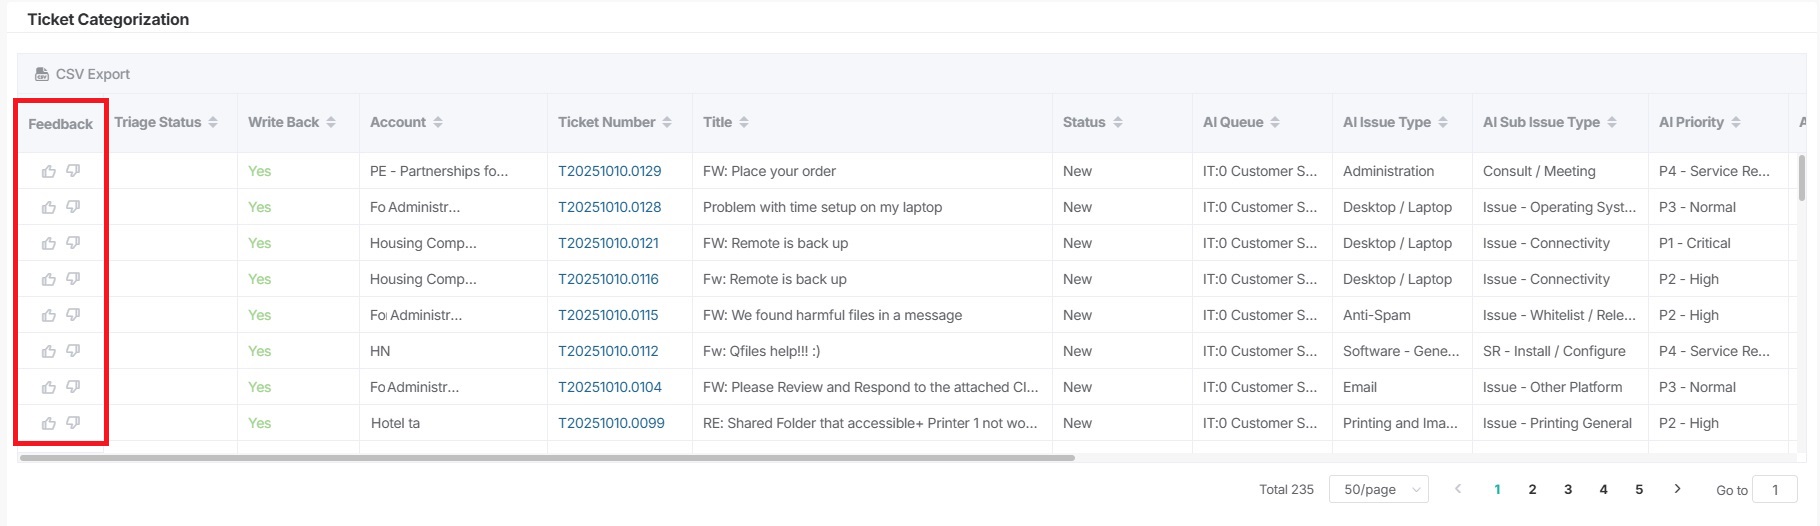
Task: Like the categorization of ticket T20251010.0121
Action: 48,243
